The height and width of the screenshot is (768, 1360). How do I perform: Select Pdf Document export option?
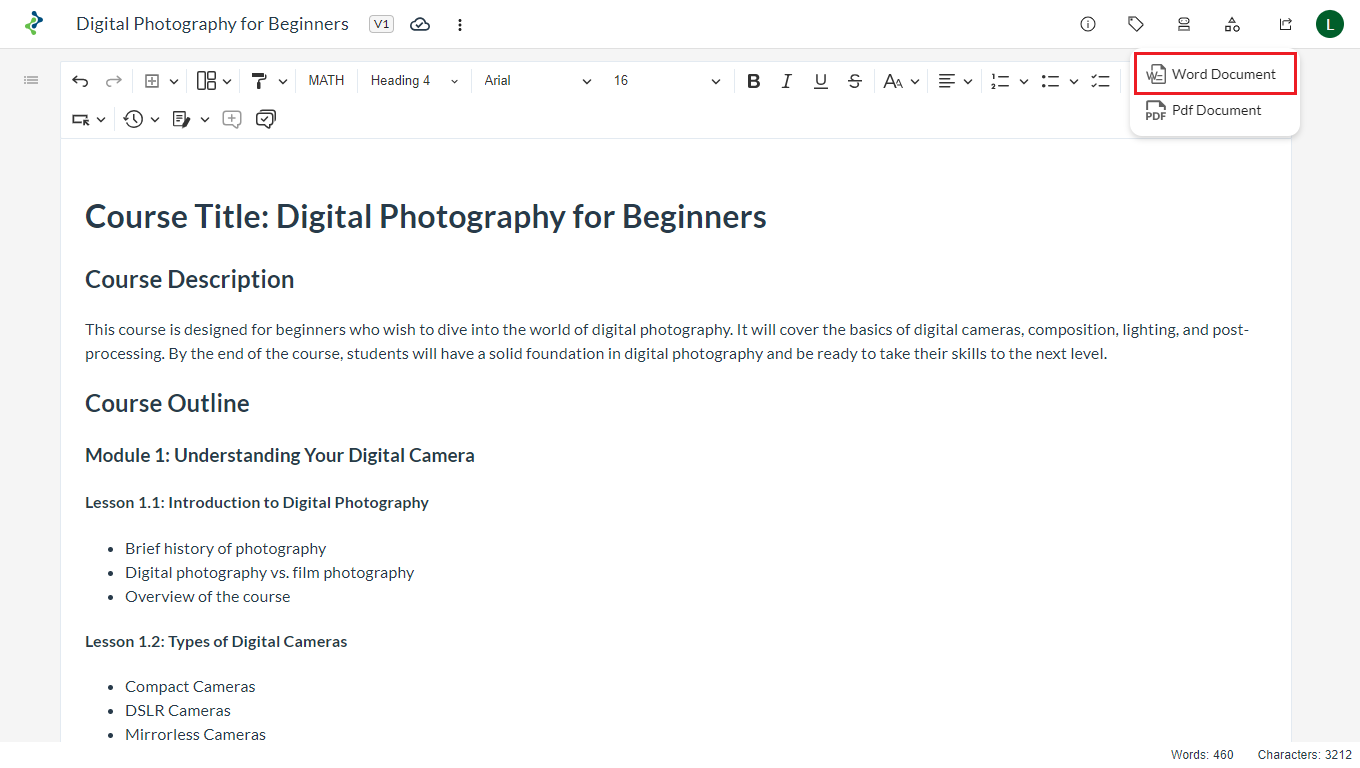pos(1215,110)
